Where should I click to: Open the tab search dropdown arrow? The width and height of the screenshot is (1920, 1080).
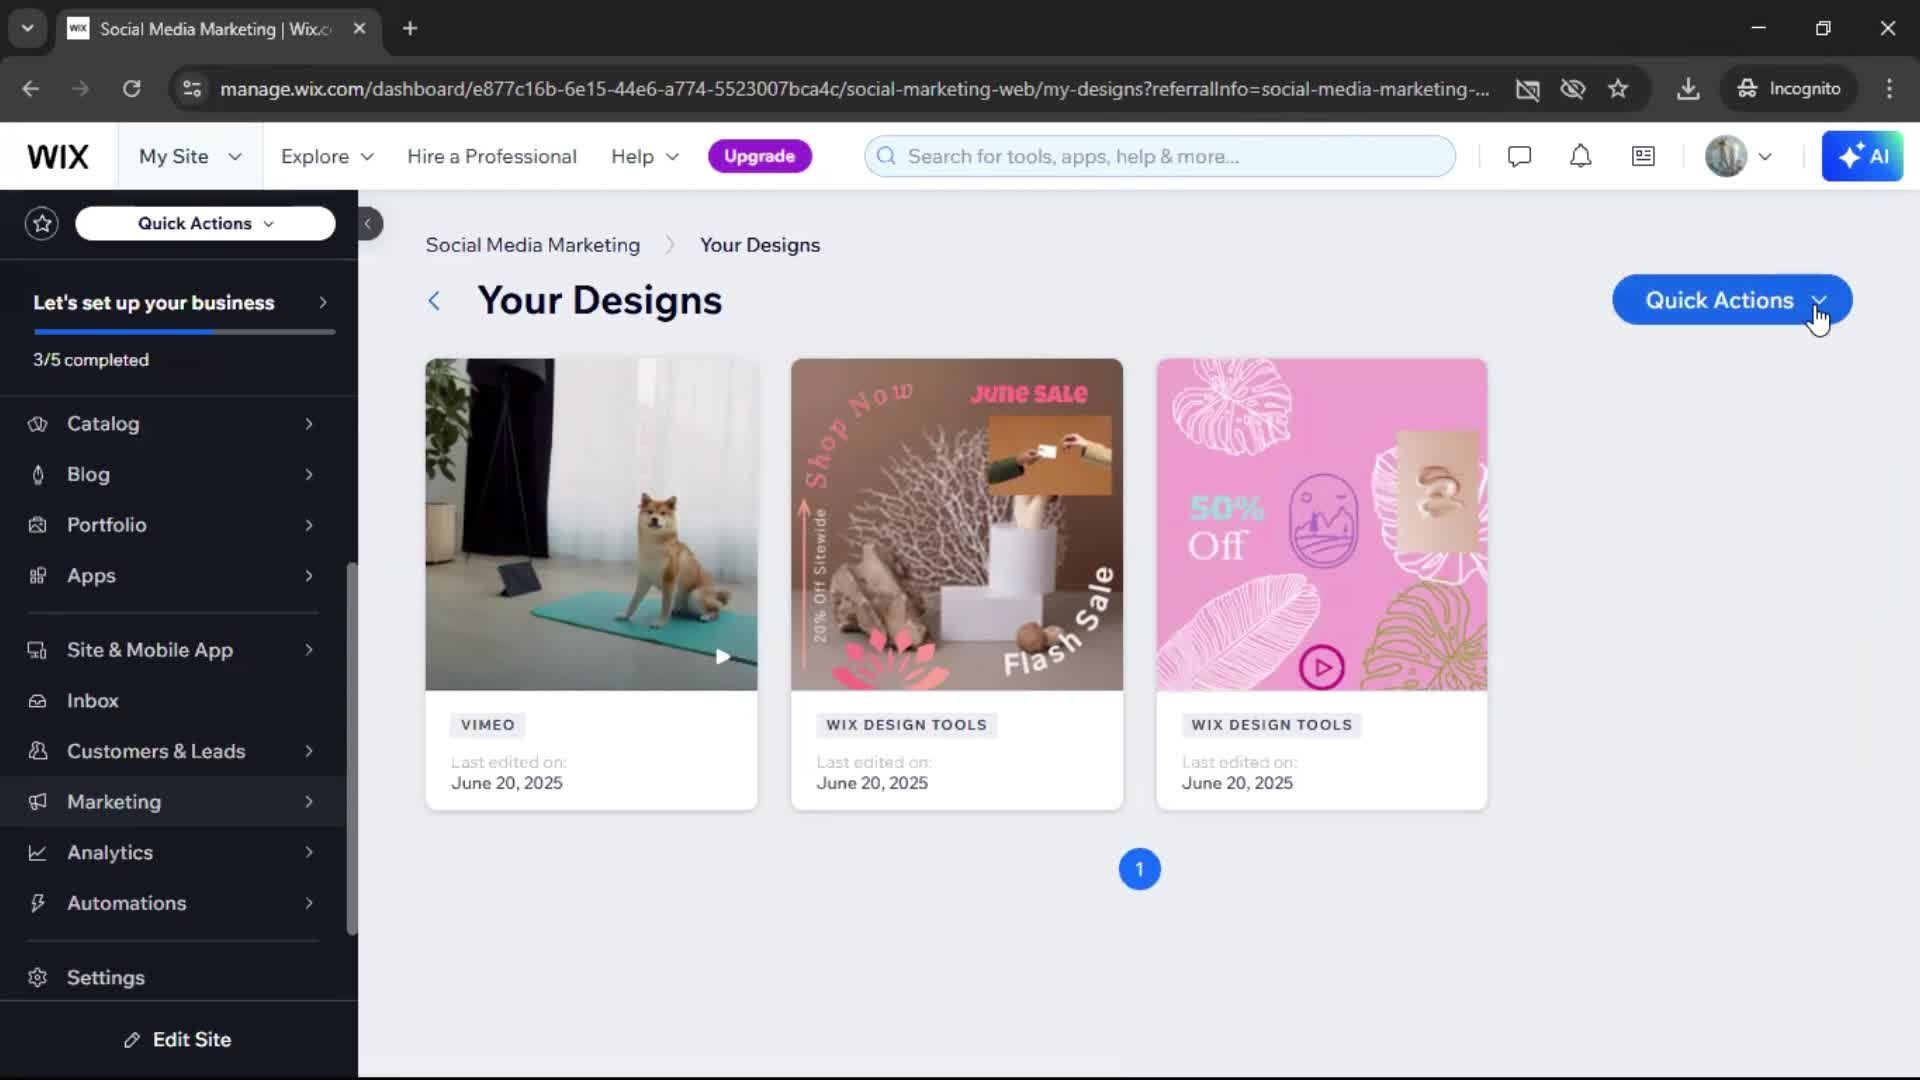pos(27,29)
